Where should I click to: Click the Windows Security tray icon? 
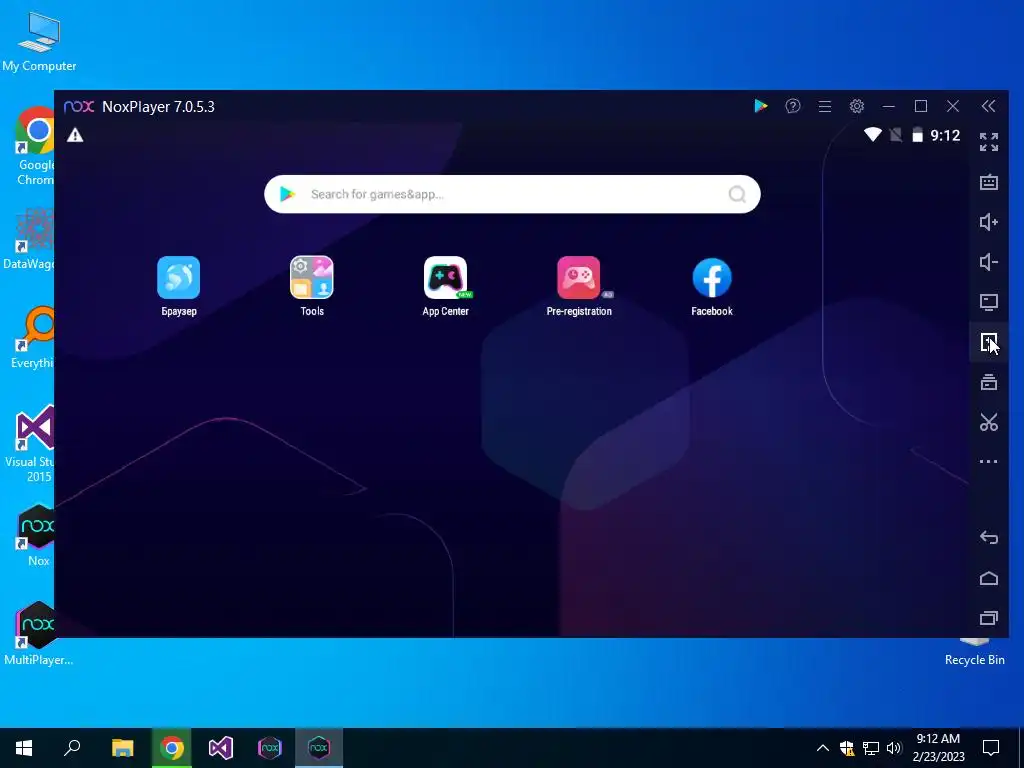[846, 748]
